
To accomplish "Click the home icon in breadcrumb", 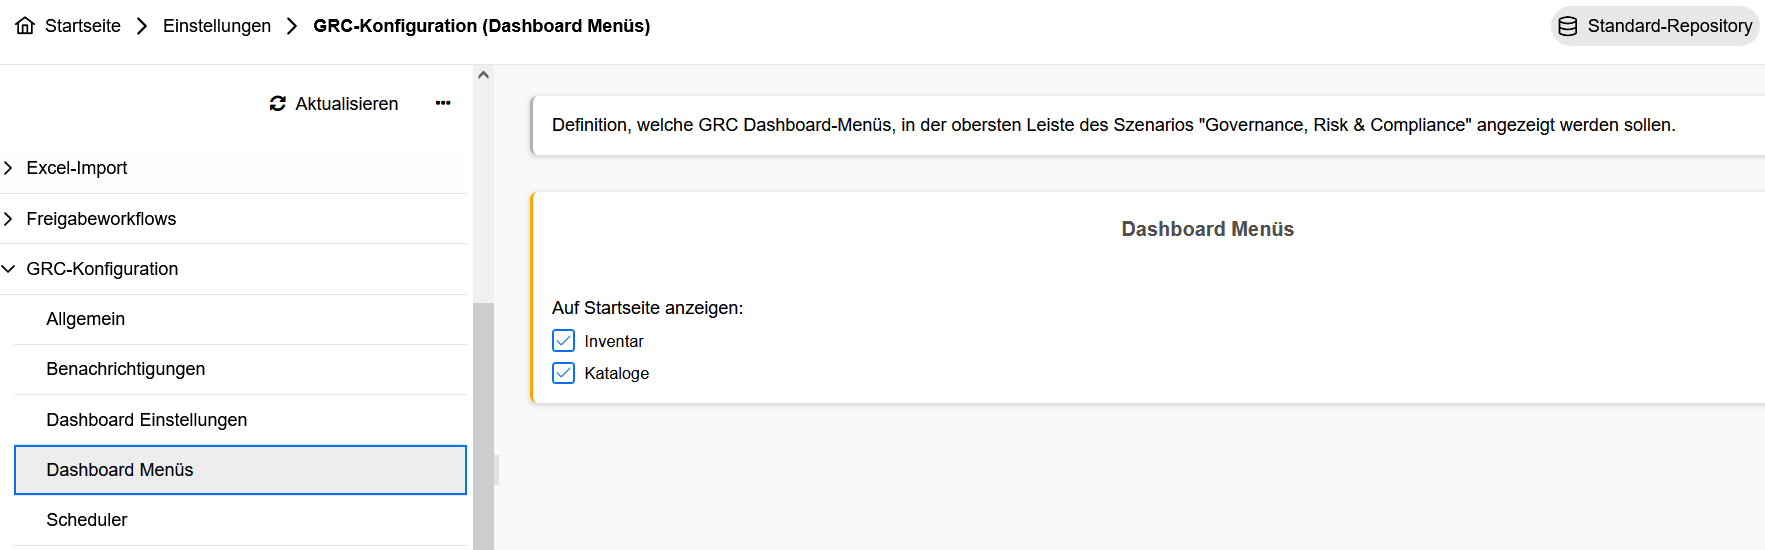I will (x=25, y=26).
